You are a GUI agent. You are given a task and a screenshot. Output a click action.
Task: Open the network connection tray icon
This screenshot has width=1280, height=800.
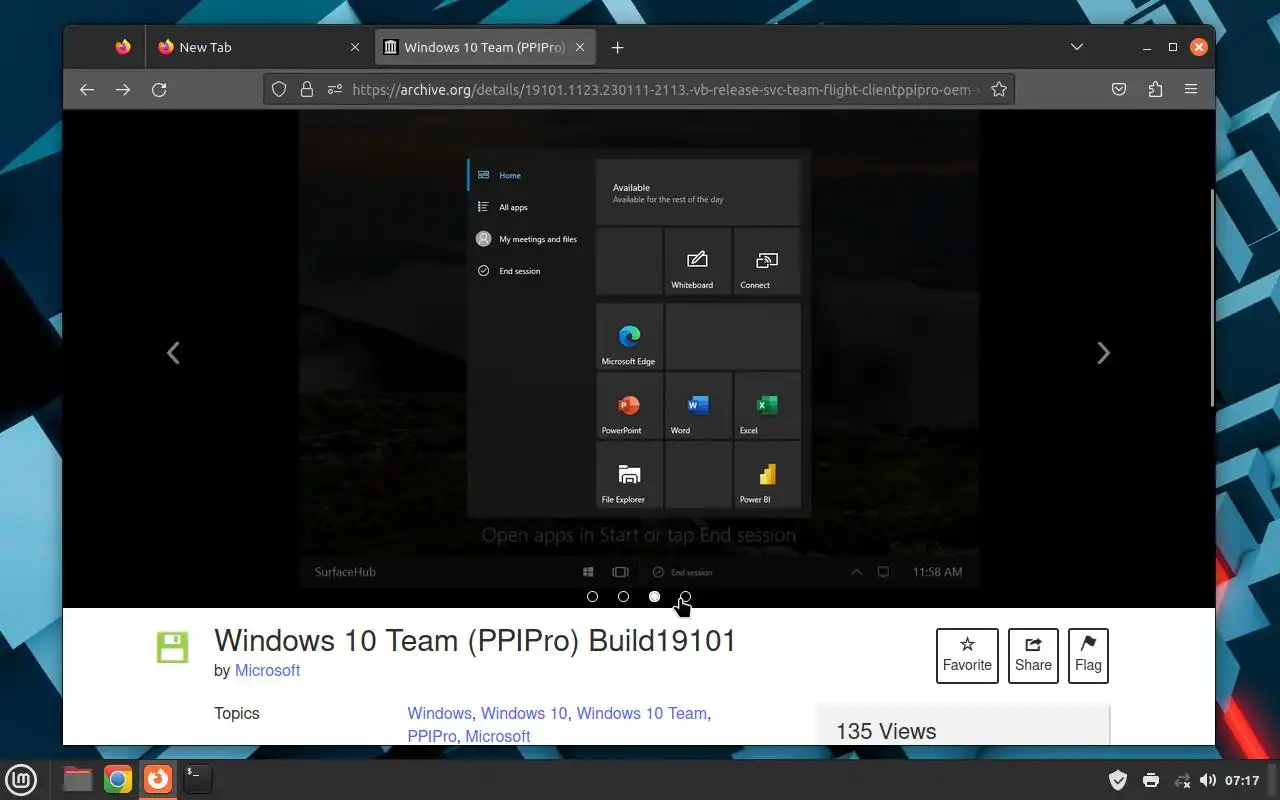1182,780
